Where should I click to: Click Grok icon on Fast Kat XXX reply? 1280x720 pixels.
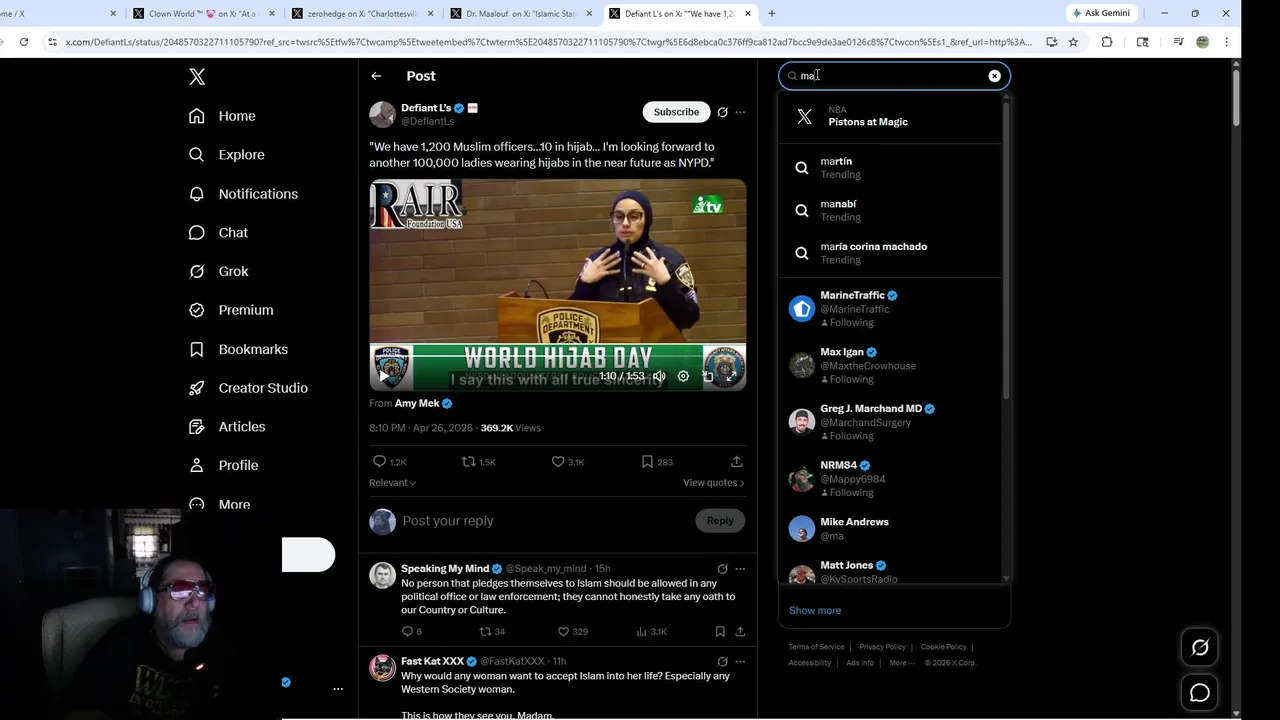[x=722, y=662]
